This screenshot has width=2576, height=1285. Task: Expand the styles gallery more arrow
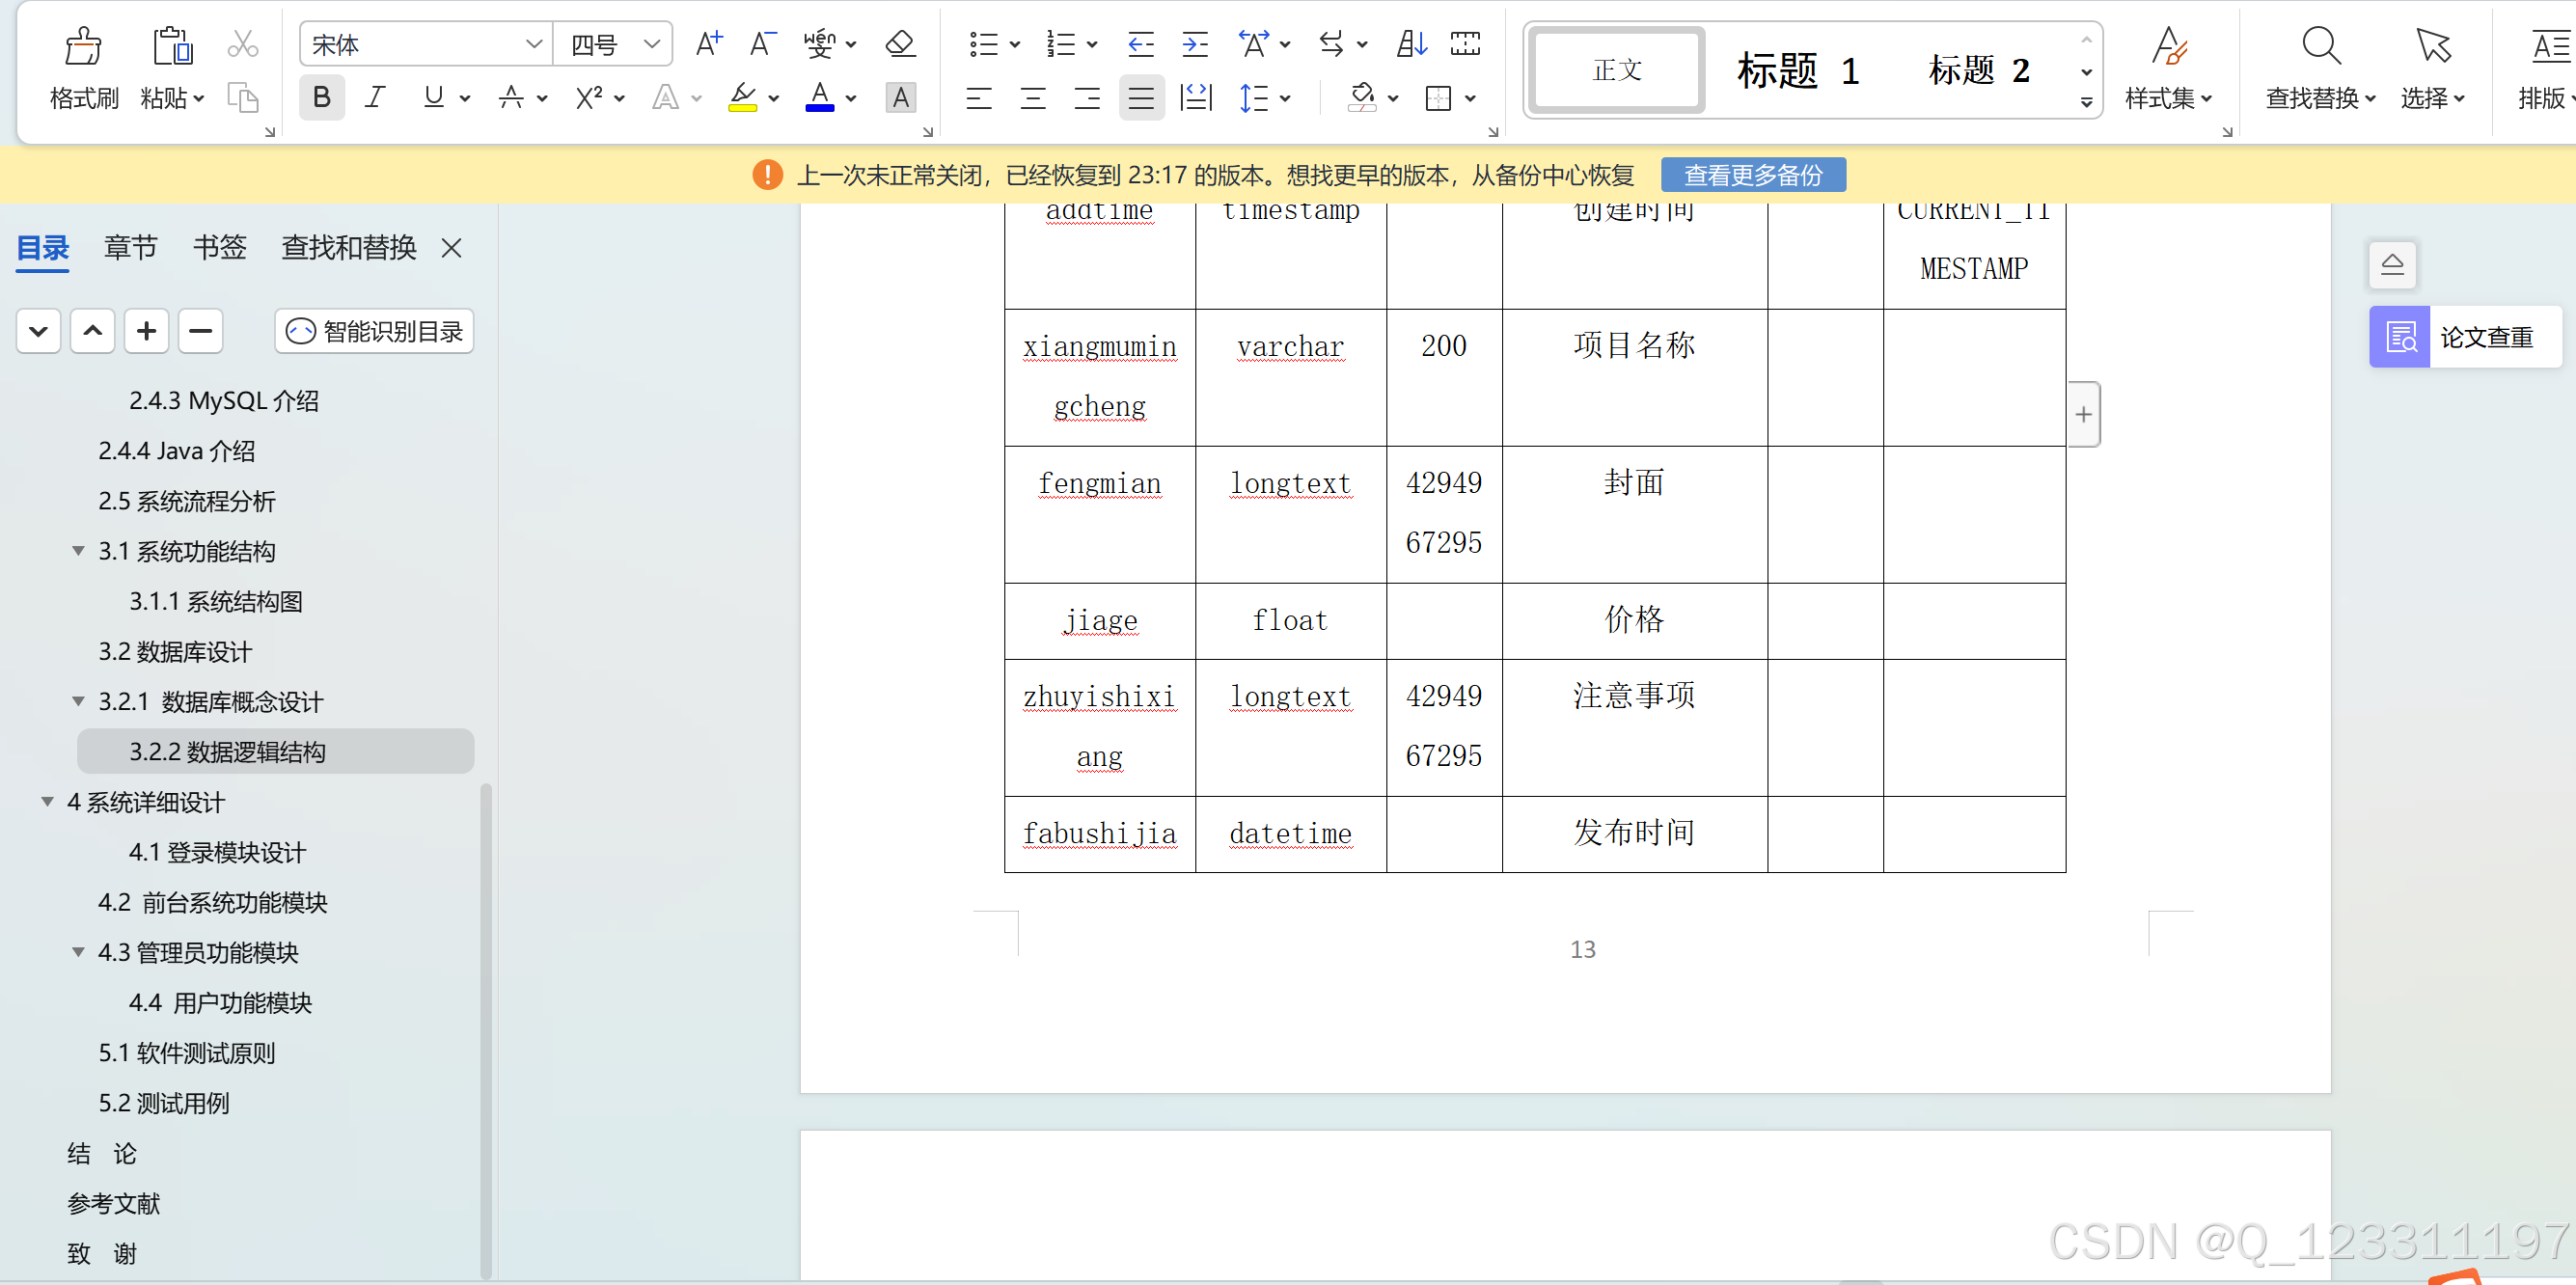pyautogui.click(x=2086, y=102)
